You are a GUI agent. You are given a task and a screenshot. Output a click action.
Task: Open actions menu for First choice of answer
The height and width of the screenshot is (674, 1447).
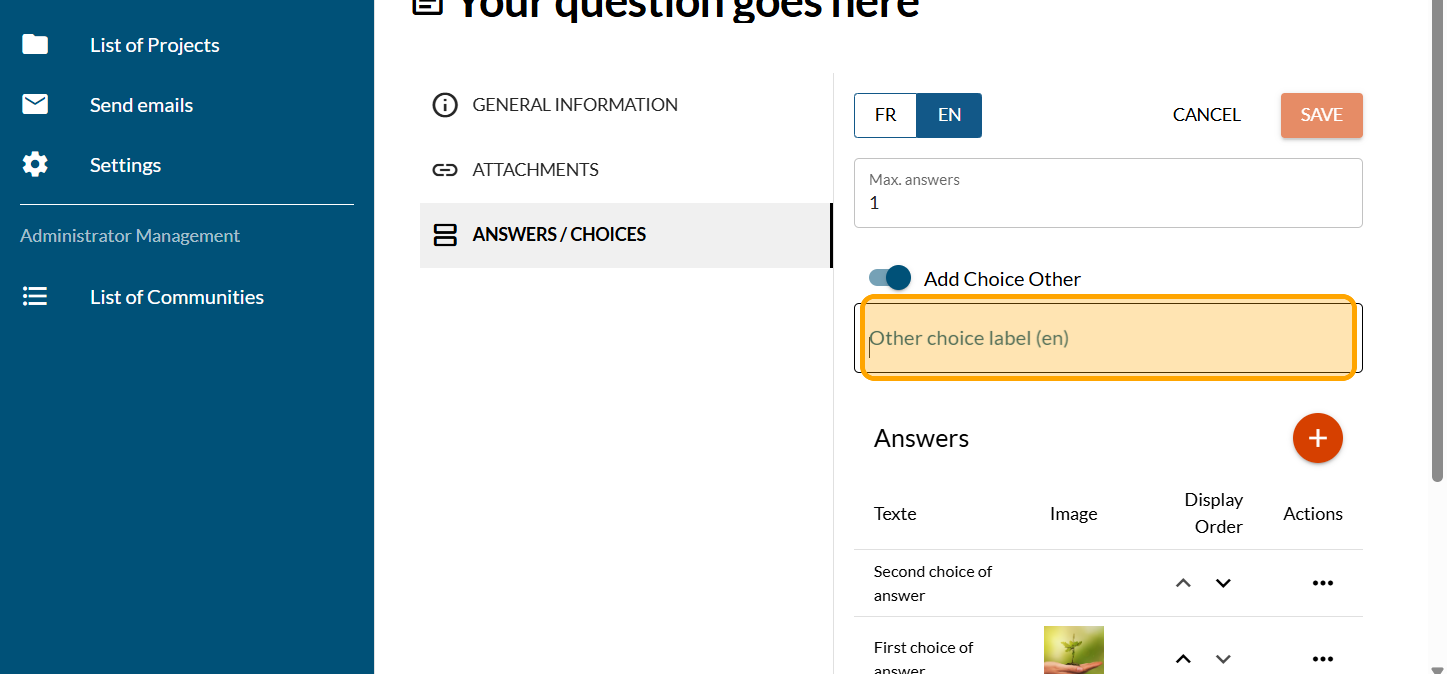click(1322, 659)
